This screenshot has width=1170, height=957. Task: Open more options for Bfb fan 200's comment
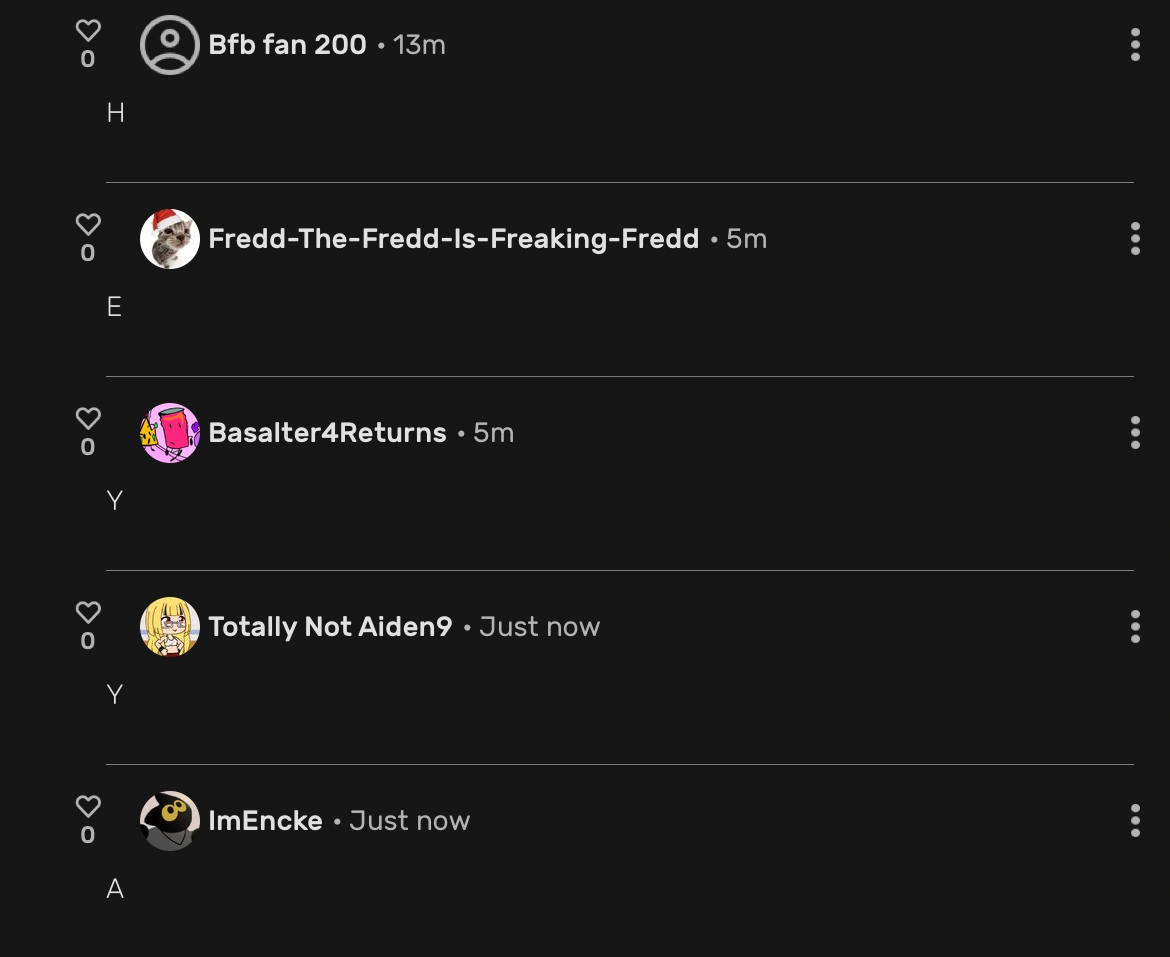click(1135, 45)
